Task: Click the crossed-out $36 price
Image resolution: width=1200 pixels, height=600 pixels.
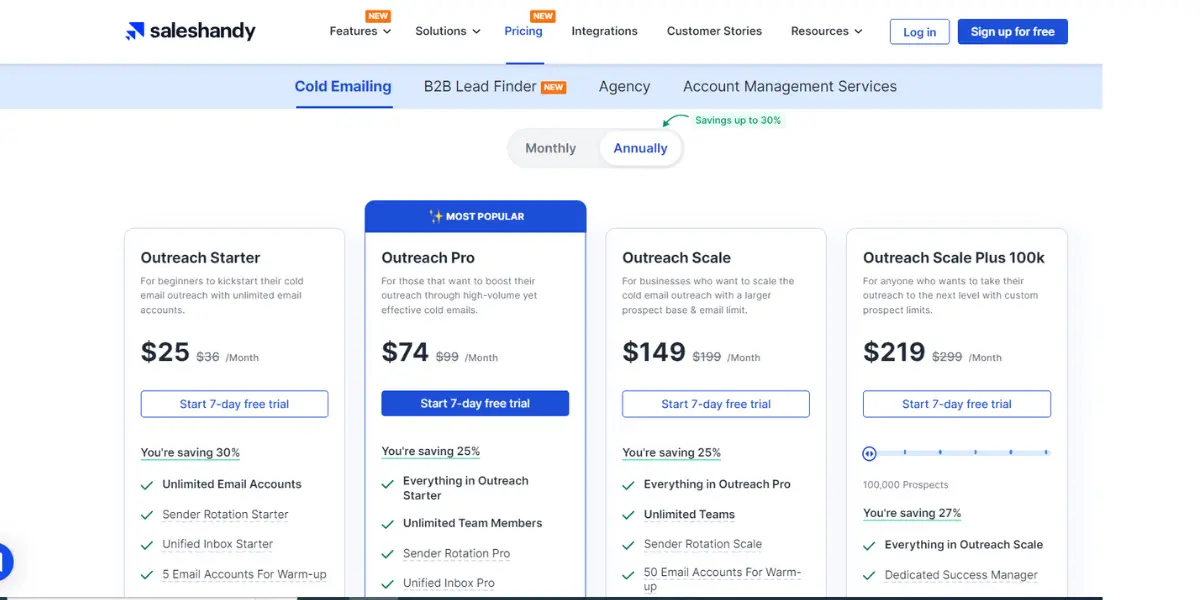Action: pyautogui.click(x=208, y=357)
